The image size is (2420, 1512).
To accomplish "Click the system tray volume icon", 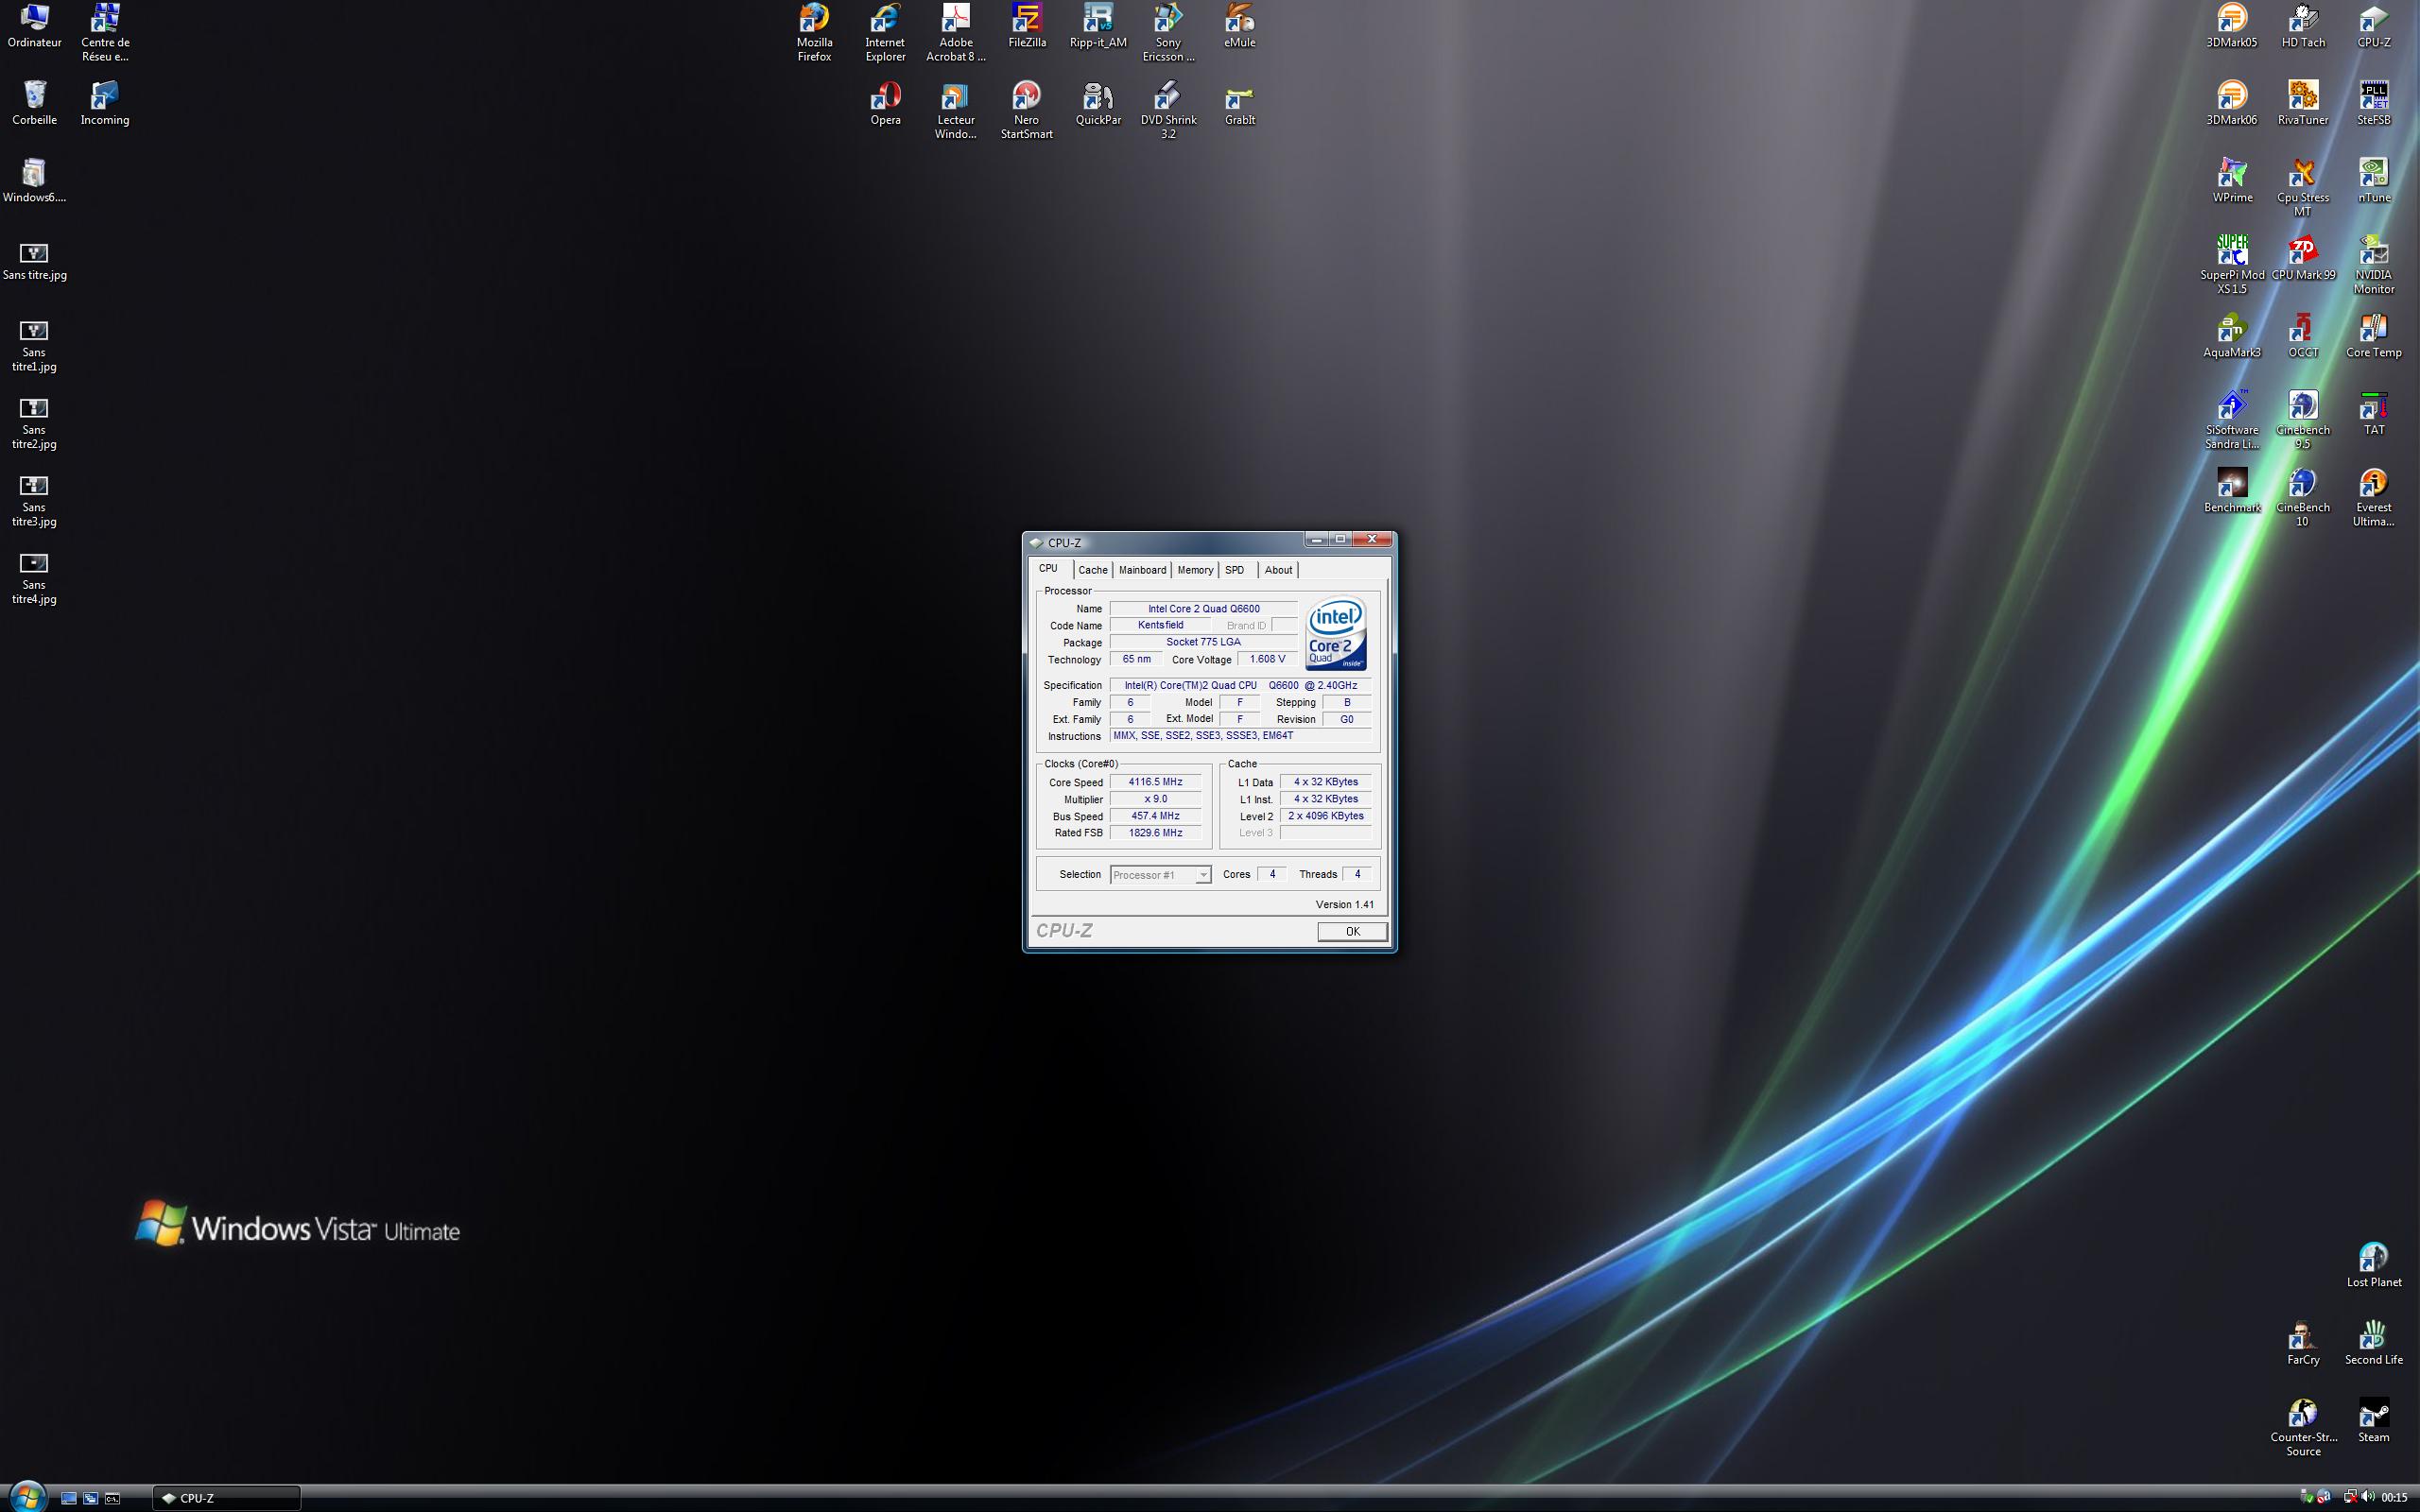I will [2369, 1497].
